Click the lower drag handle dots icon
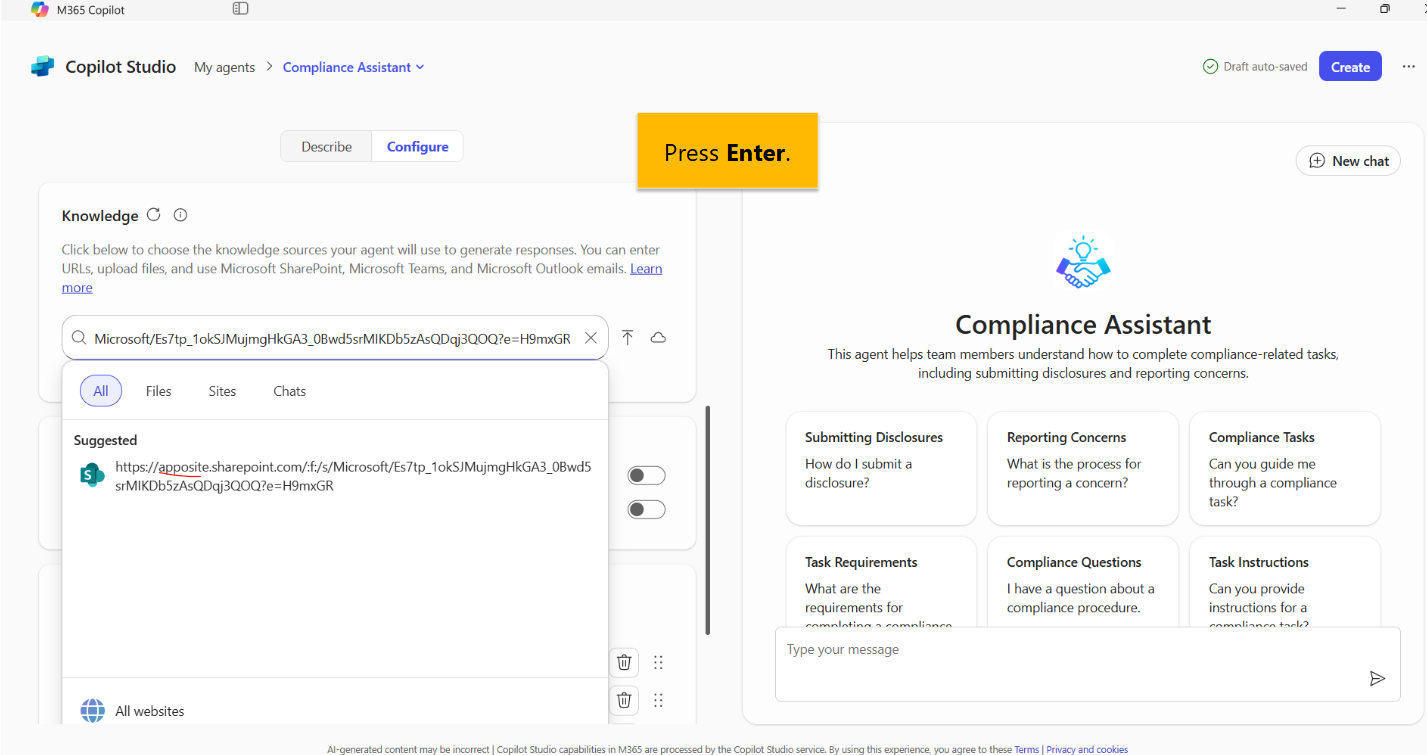The height and width of the screenshot is (755, 1427). [x=658, y=700]
